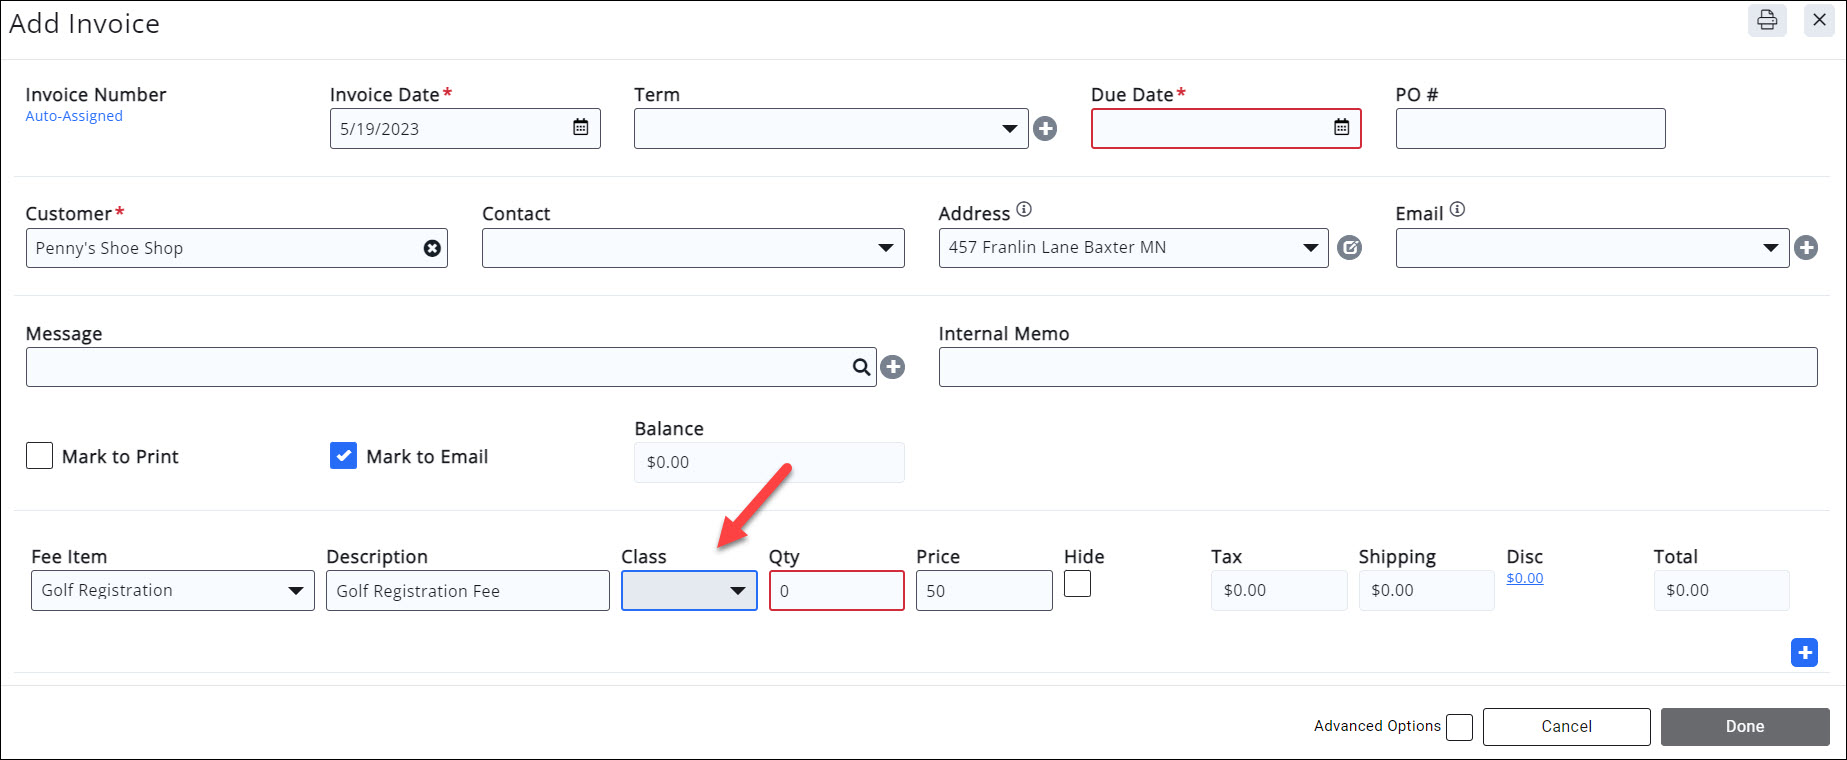Click the print icon in the header
The width and height of the screenshot is (1847, 760).
[x=1767, y=20]
